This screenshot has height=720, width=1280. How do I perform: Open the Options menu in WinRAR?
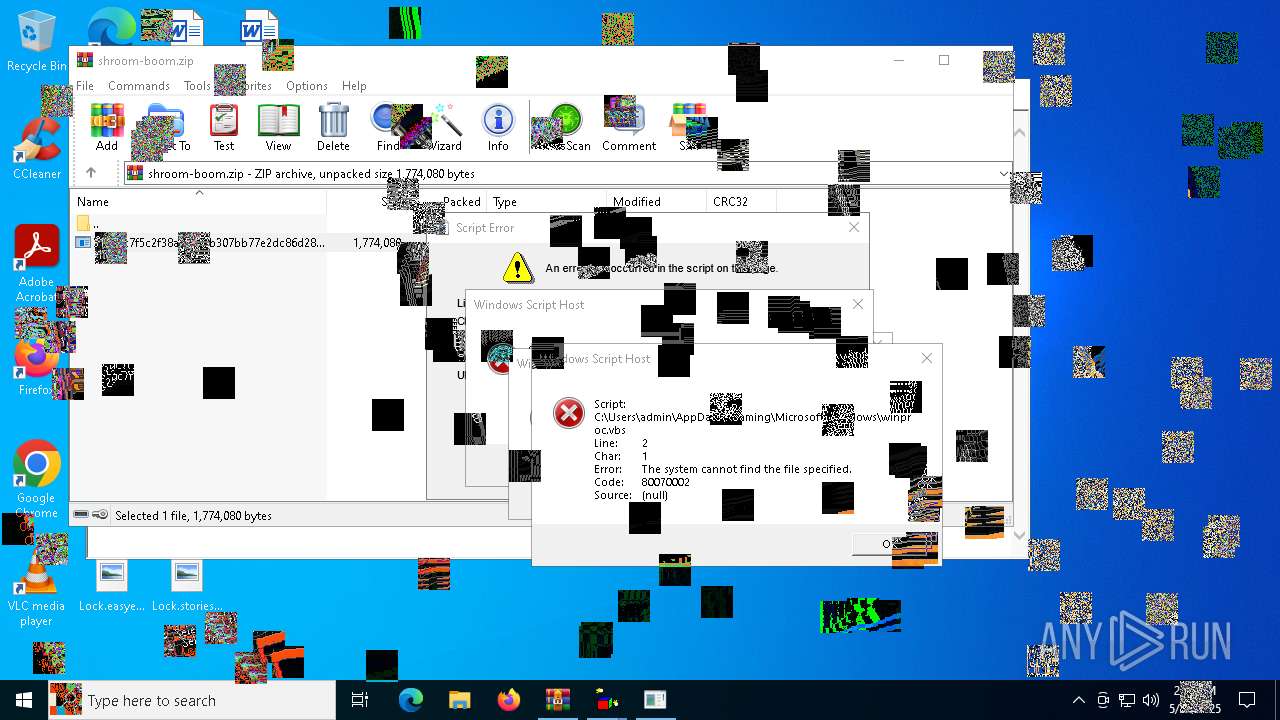pos(307,86)
